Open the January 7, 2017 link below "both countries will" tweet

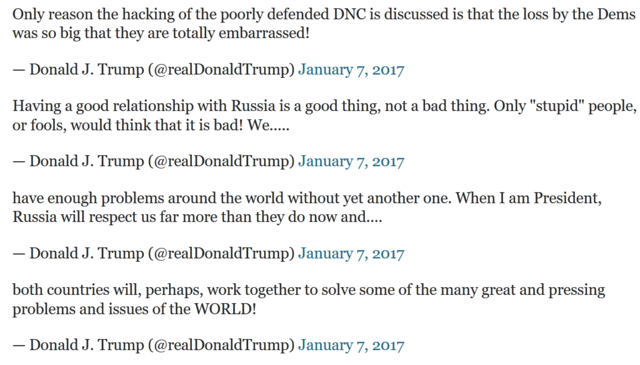click(351, 345)
